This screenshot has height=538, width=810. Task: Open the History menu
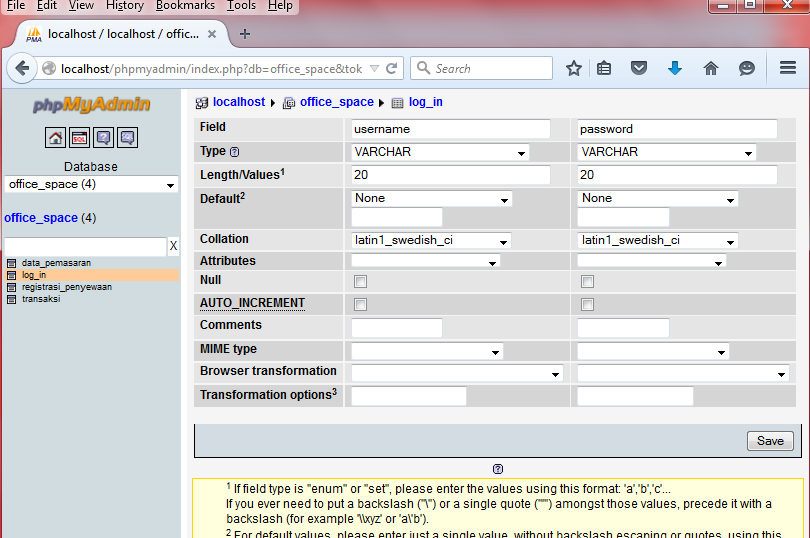[124, 6]
